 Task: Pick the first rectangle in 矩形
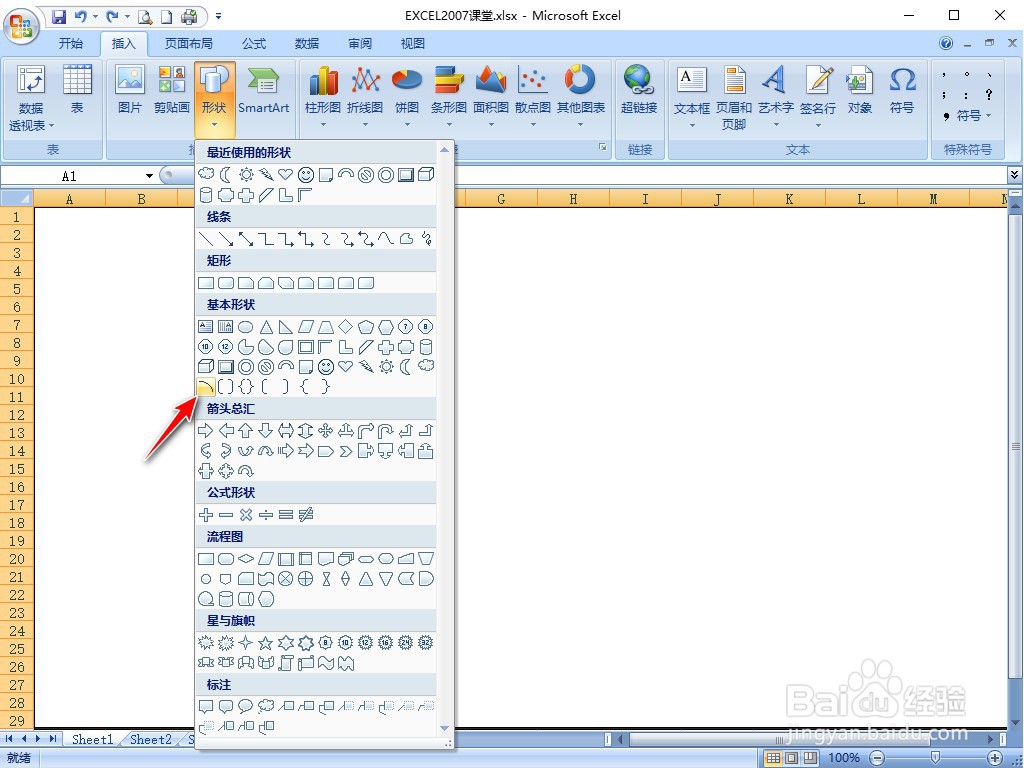pyautogui.click(x=206, y=283)
